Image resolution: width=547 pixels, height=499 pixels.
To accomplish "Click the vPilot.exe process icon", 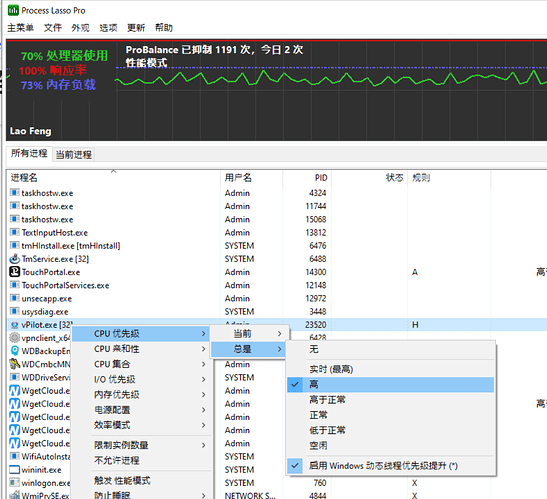I will coord(14,325).
